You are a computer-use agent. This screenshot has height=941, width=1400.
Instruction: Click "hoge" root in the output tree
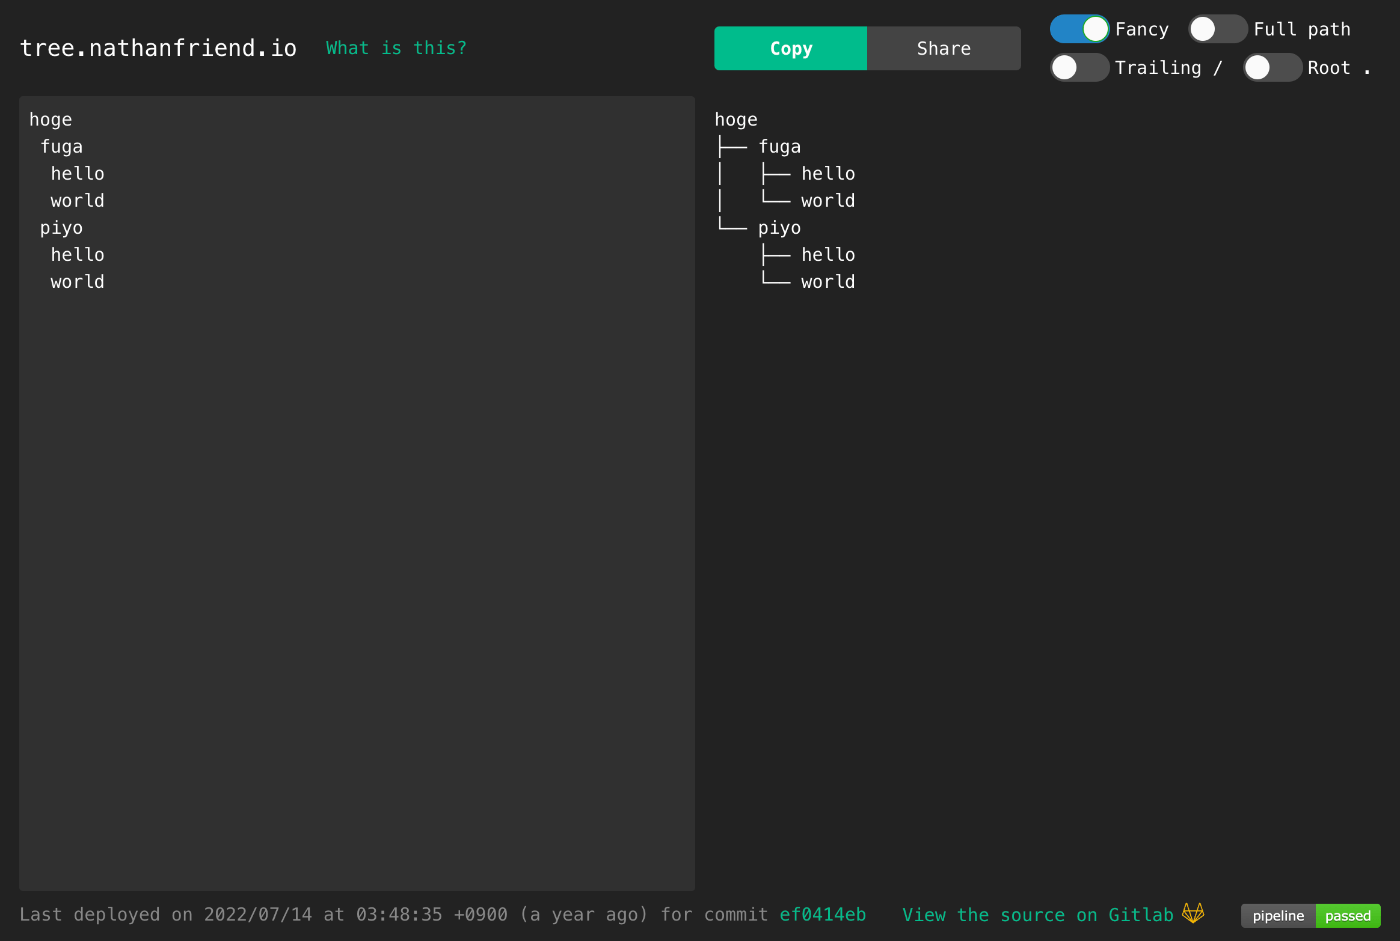pos(736,119)
